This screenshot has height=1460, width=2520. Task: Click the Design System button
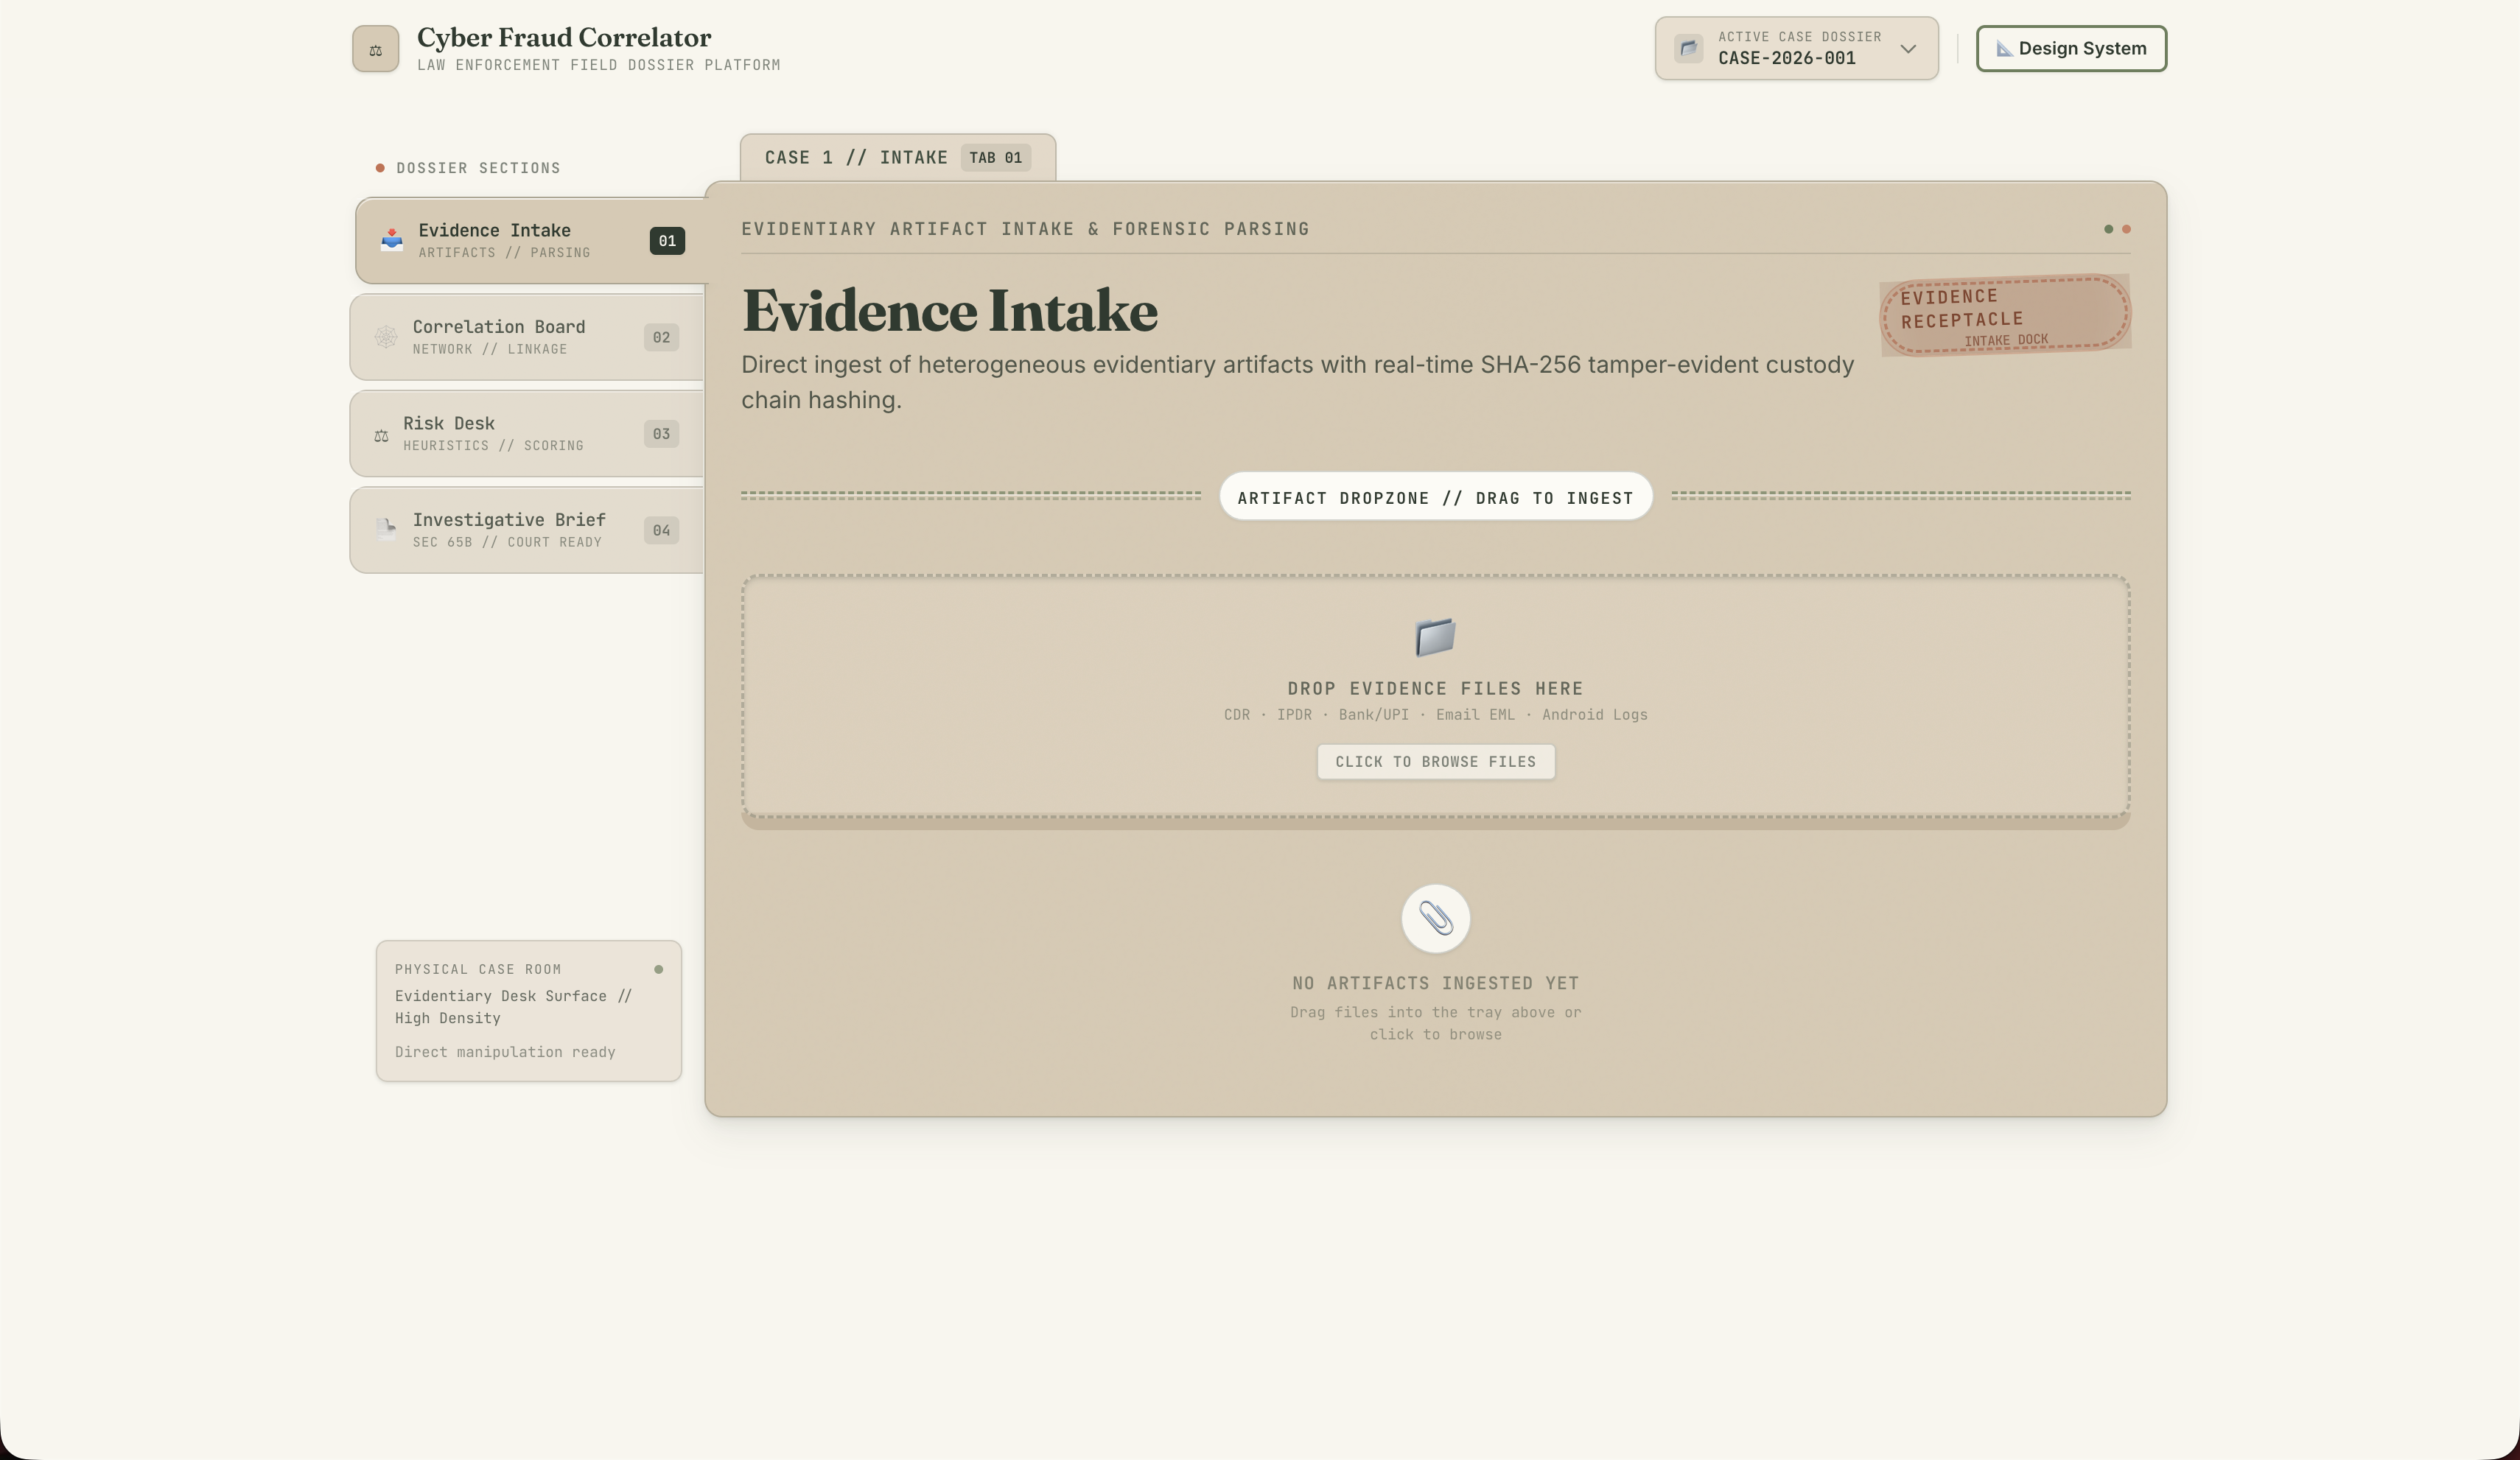(2071, 48)
